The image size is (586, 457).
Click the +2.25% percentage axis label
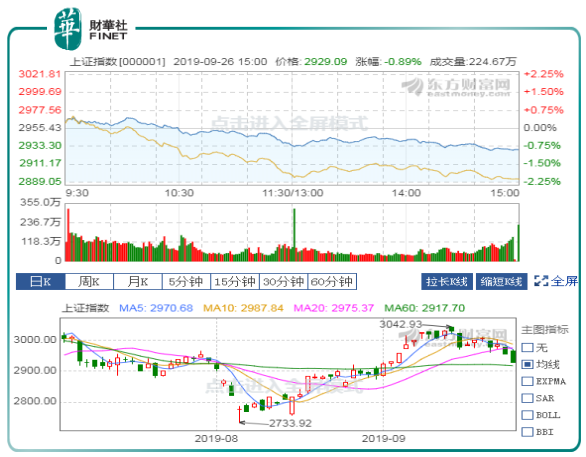click(x=544, y=74)
